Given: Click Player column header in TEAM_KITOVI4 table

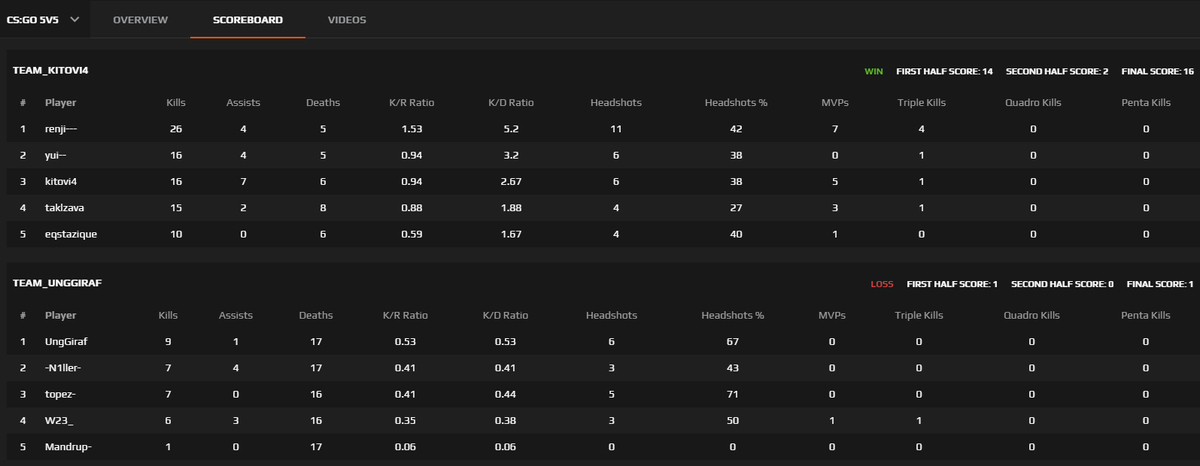Looking at the screenshot, I should click(x=61, y=103).
